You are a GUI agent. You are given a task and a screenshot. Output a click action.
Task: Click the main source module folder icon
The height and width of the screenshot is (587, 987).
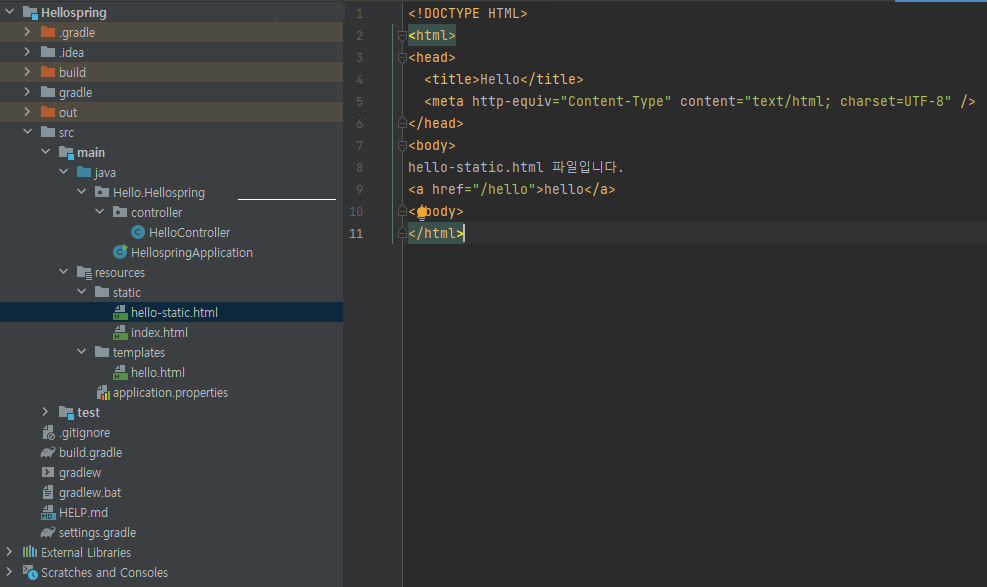pyautogui.click(x=66, y=152)
